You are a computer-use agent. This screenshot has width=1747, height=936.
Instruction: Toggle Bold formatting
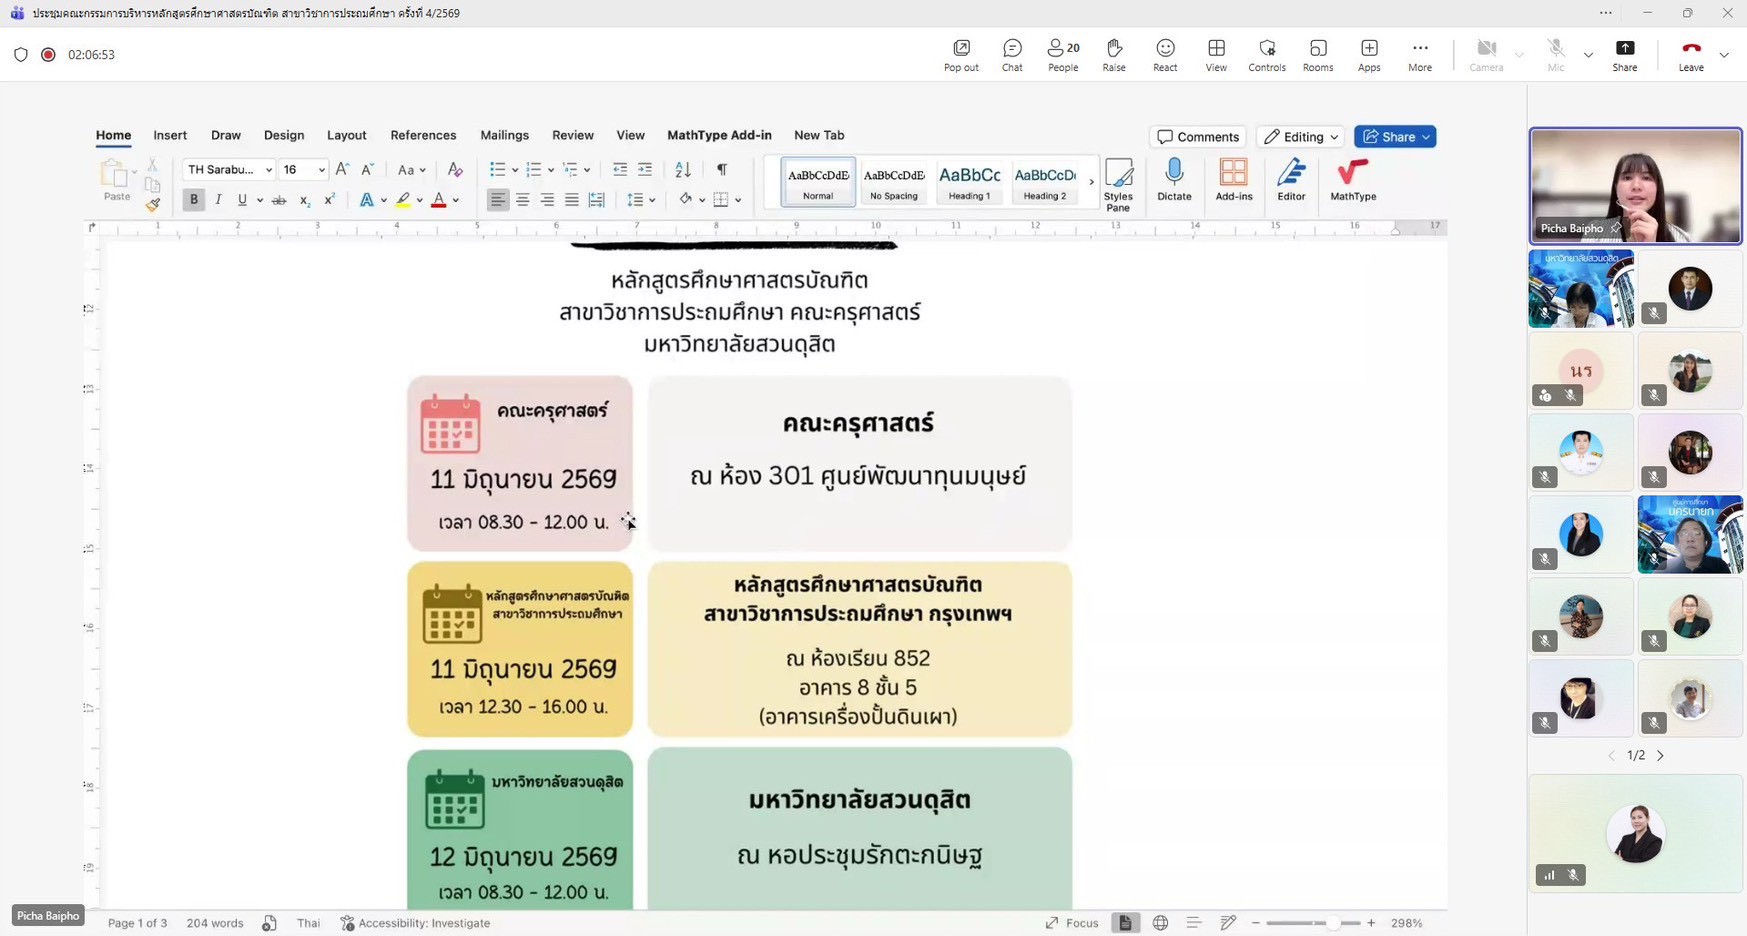click(x=194, y=200)
